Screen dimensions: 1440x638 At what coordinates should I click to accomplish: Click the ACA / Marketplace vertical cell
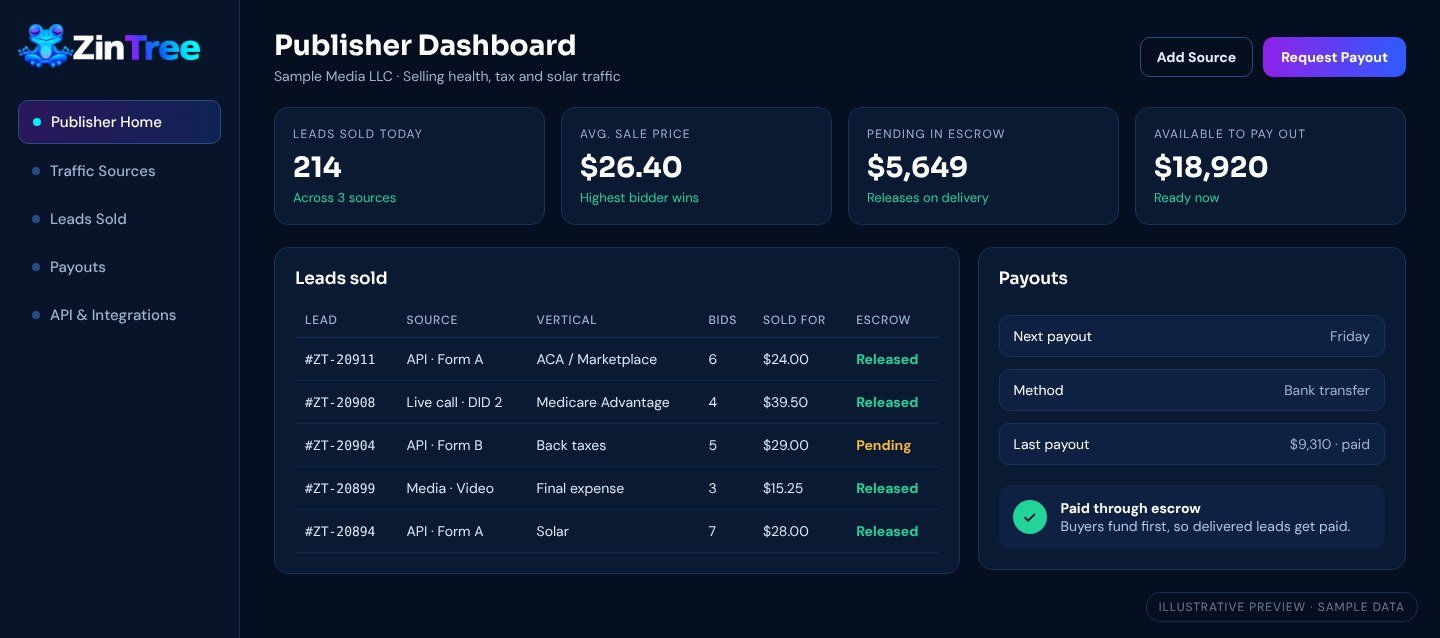597,359
